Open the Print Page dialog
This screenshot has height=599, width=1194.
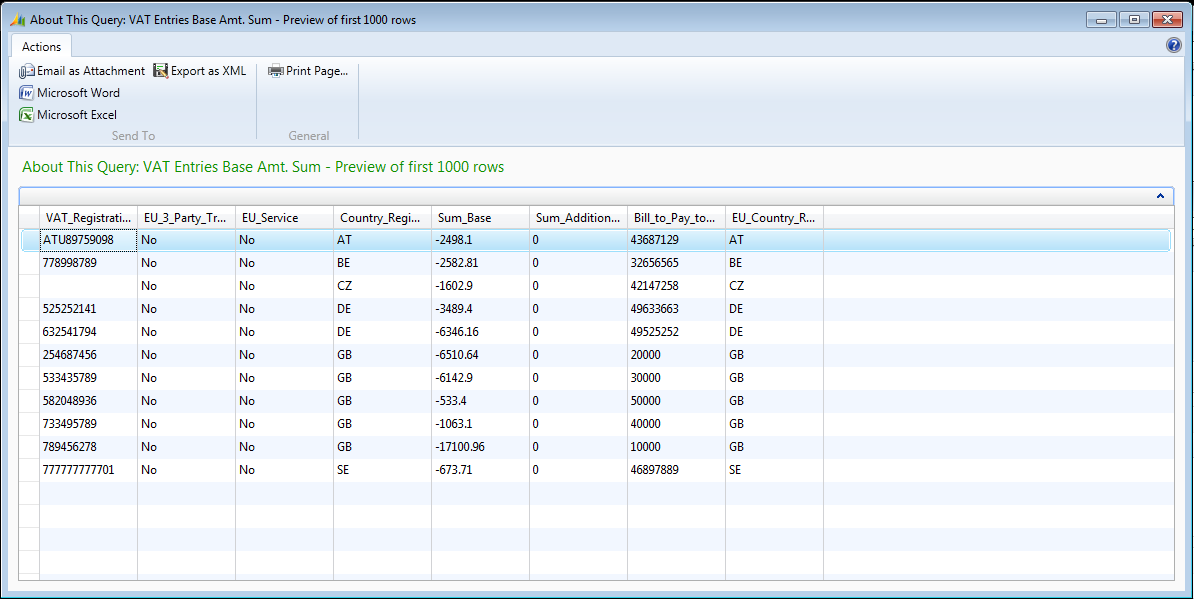pos(308,71)
